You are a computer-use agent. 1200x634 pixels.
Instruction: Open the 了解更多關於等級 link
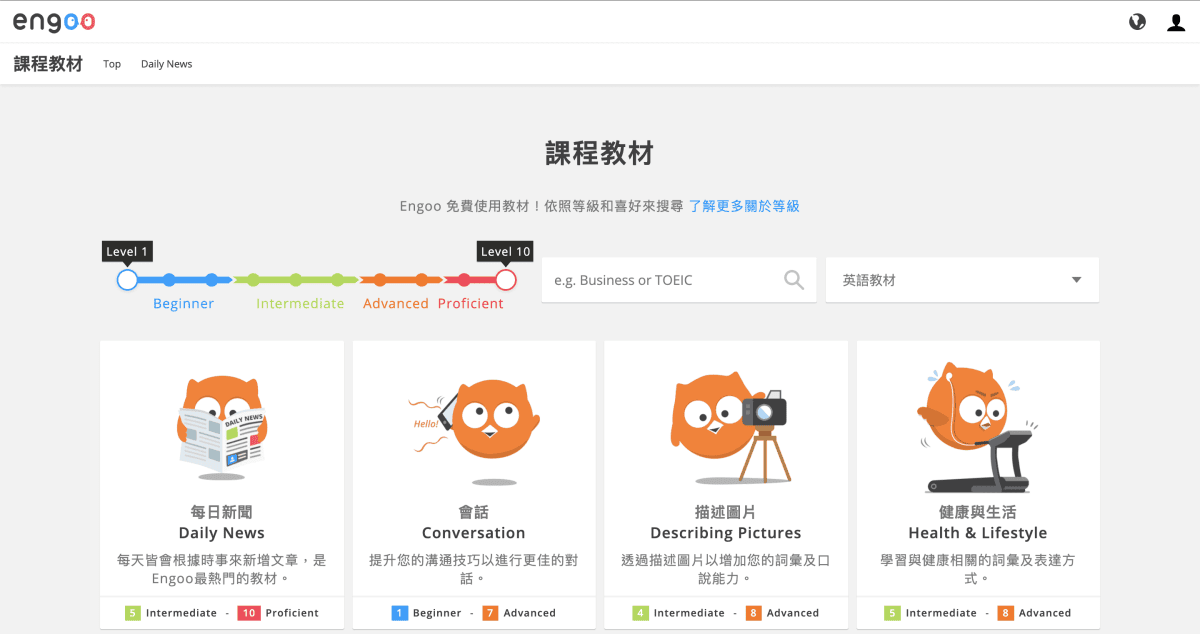coord(744,206)
